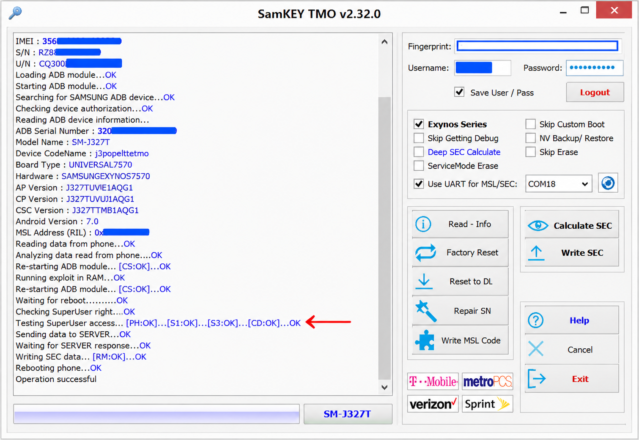Focus the Fingerprint input field
639x440 pixels.
(x=537, y=46)
